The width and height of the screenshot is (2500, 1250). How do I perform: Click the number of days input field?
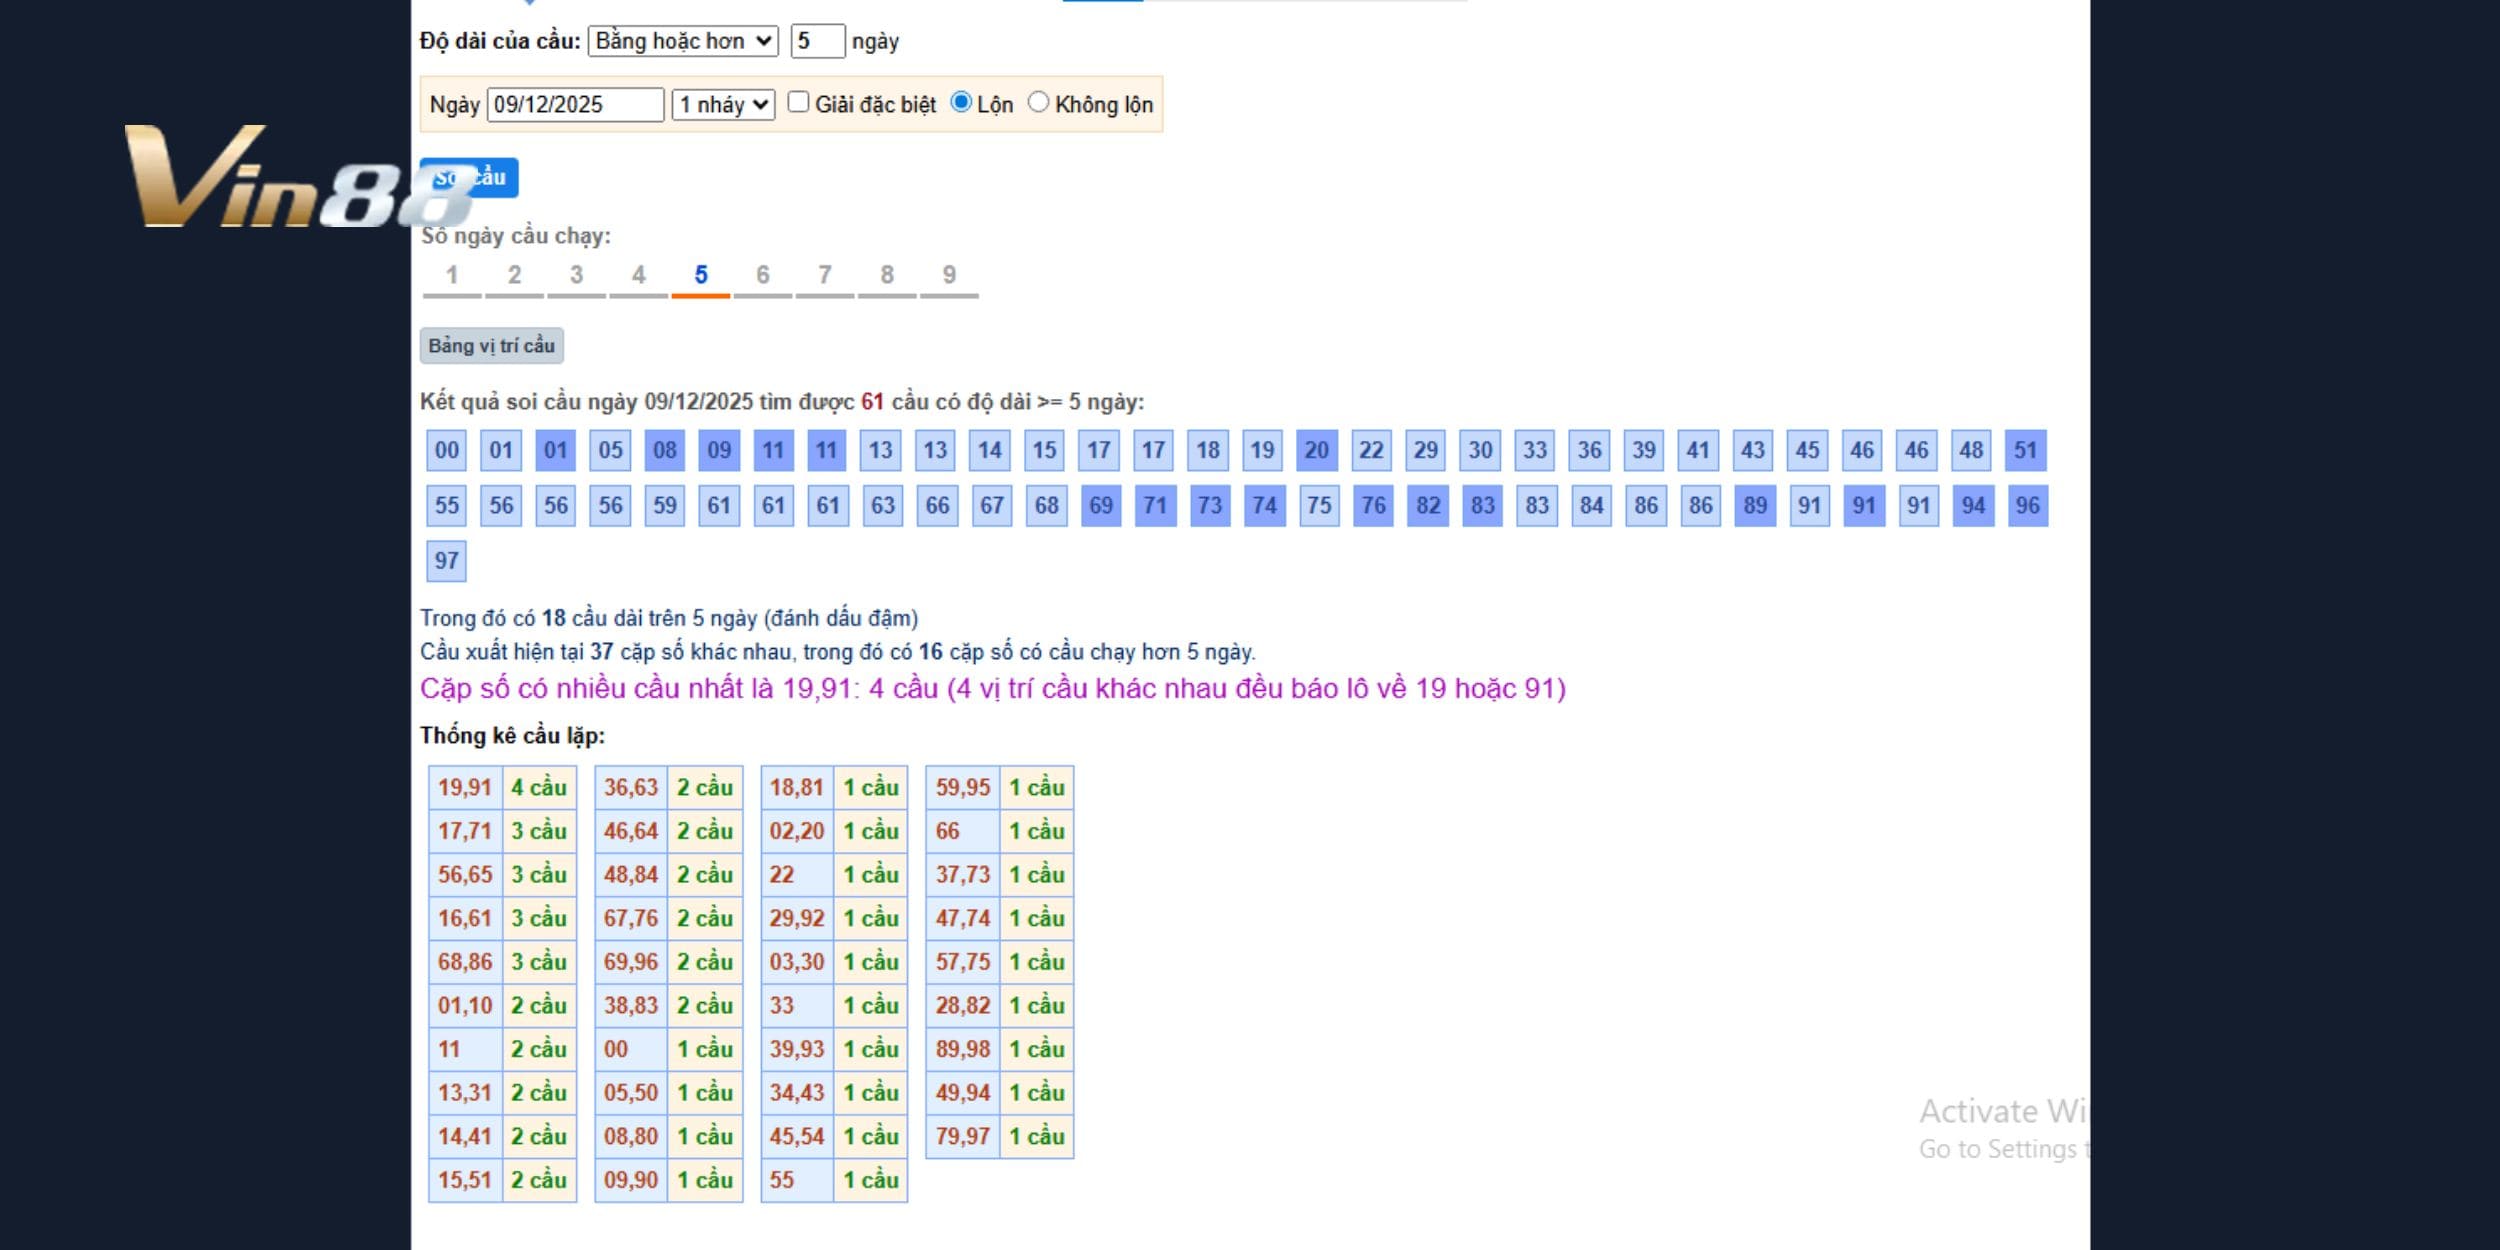[816, 41]
